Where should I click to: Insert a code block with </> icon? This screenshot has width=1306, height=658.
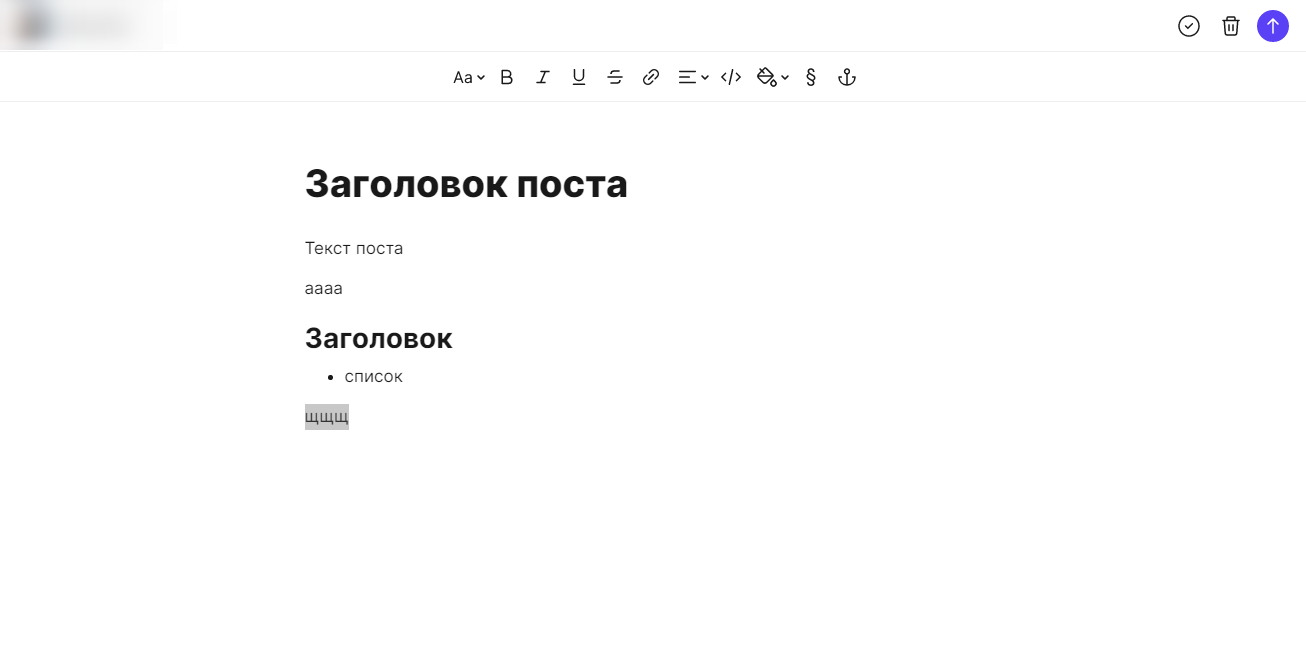point(731,77)
